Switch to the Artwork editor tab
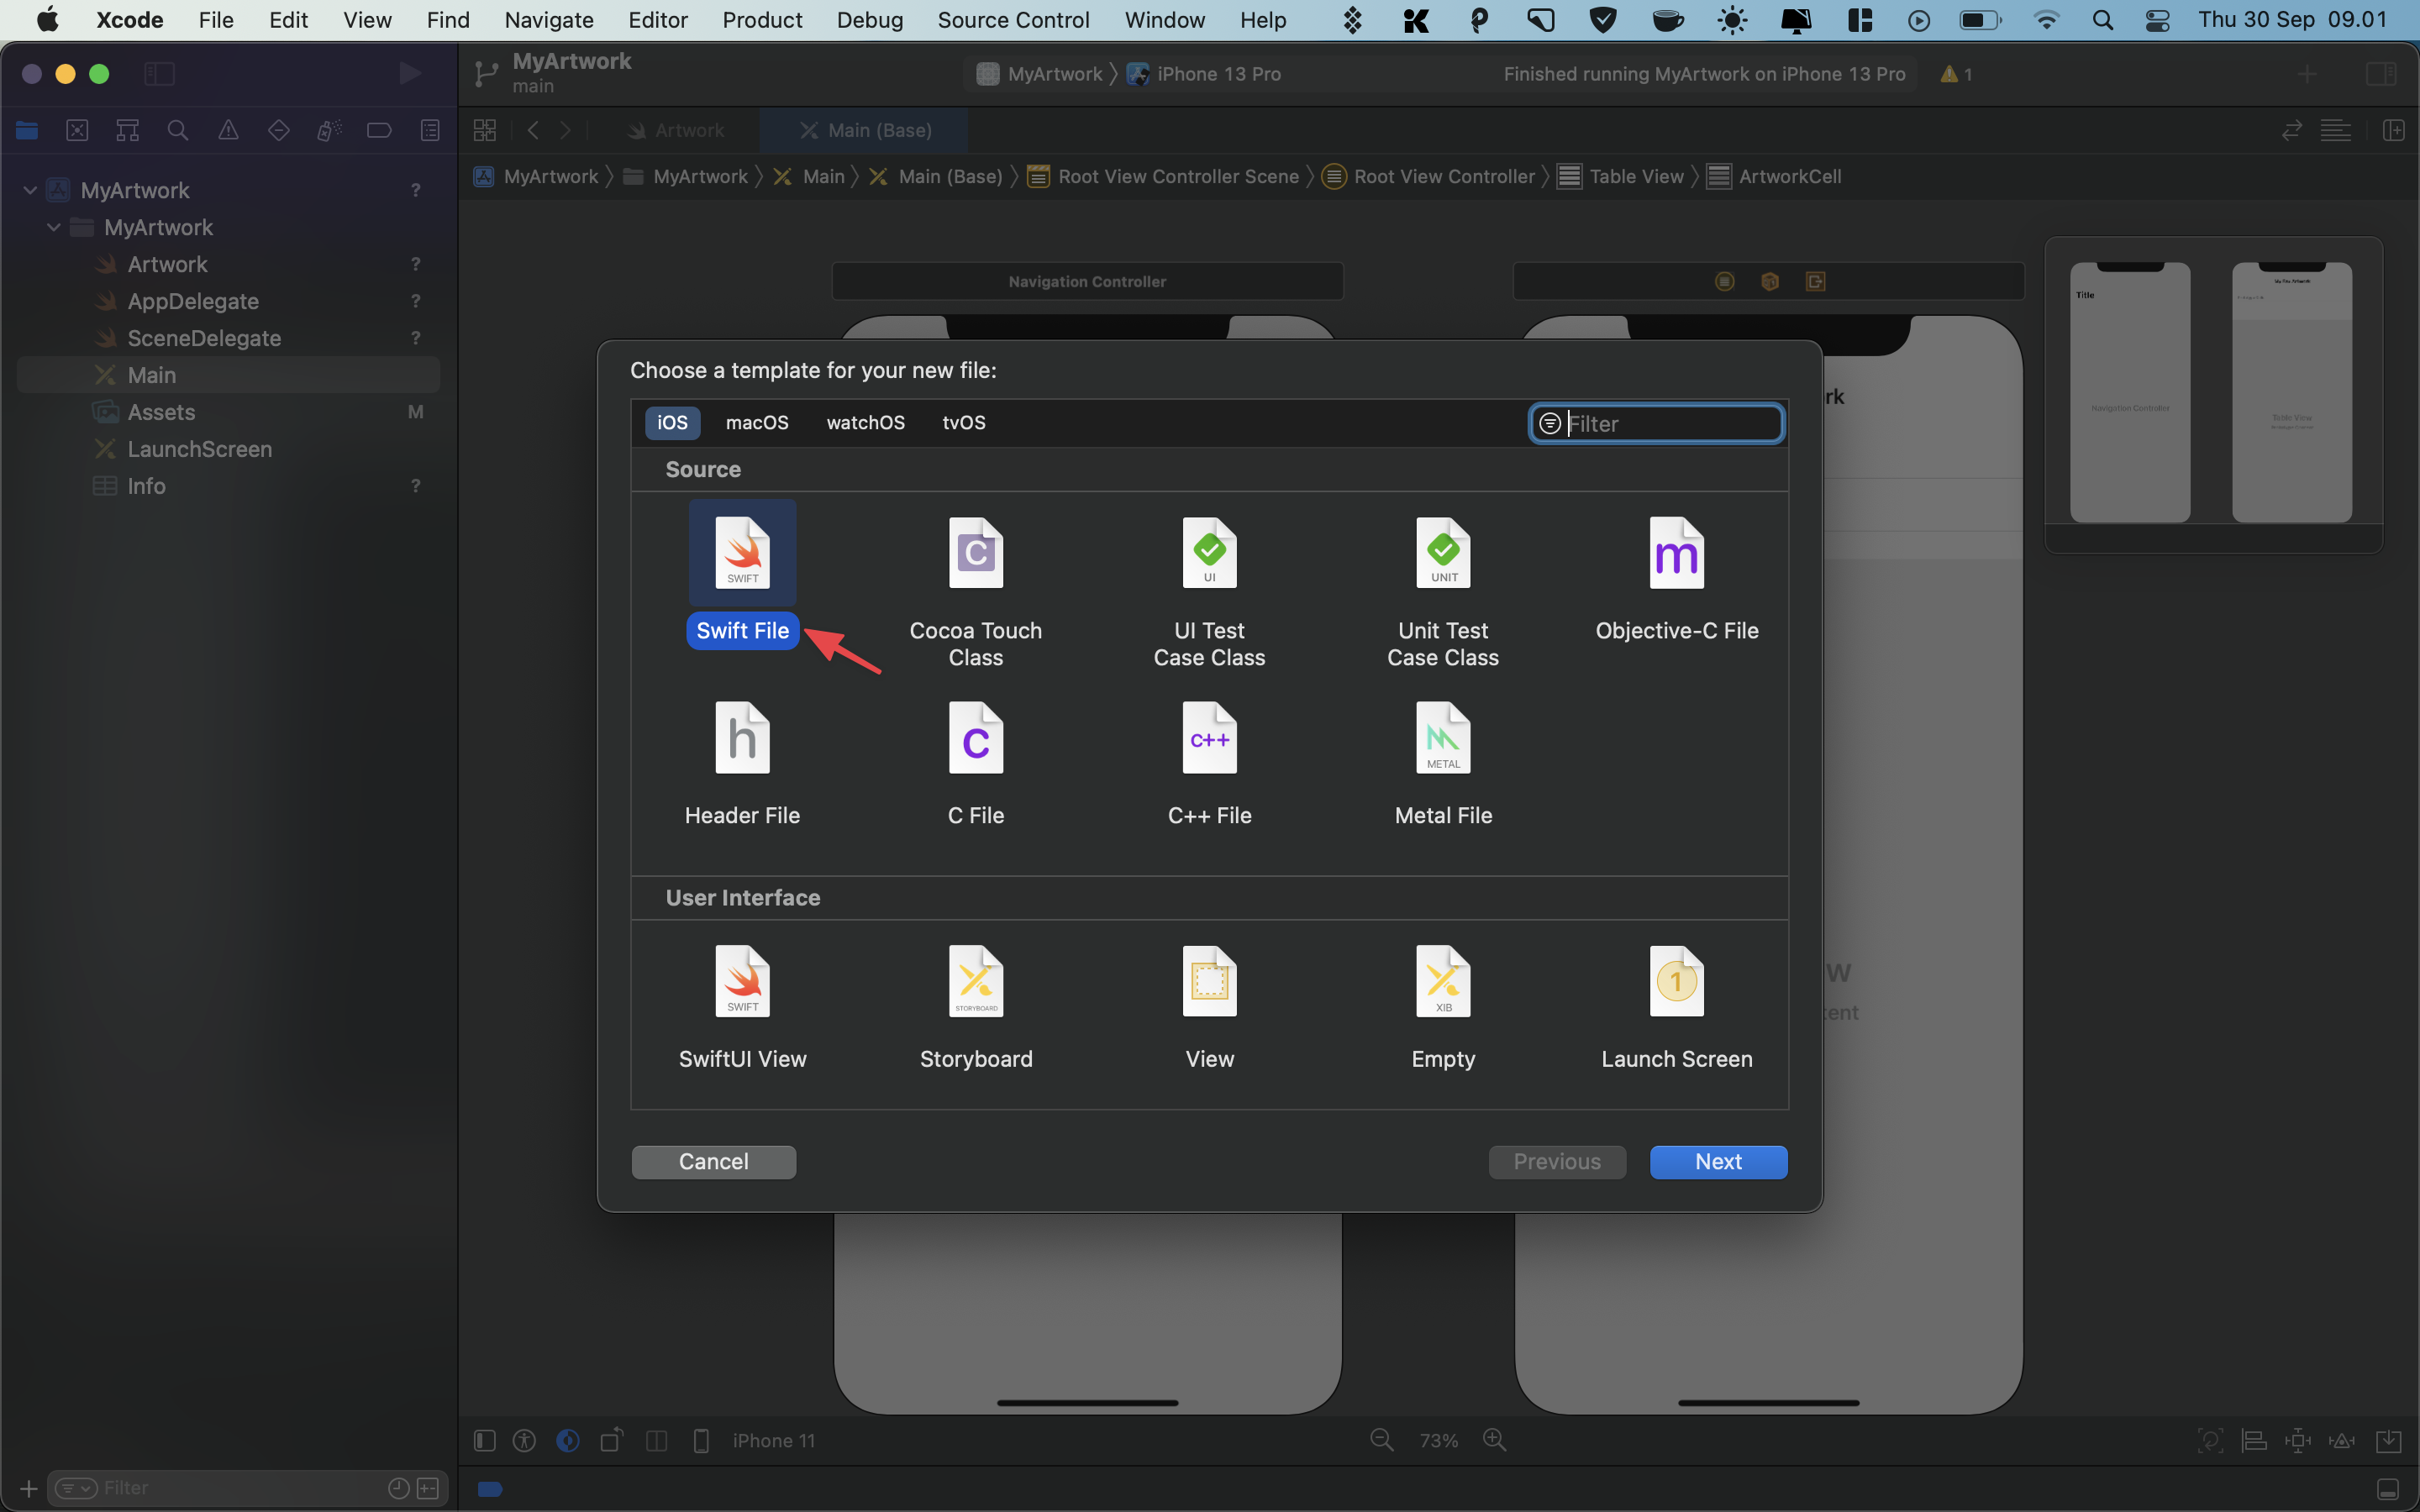 pyautogui.click(x=677, y=130)
